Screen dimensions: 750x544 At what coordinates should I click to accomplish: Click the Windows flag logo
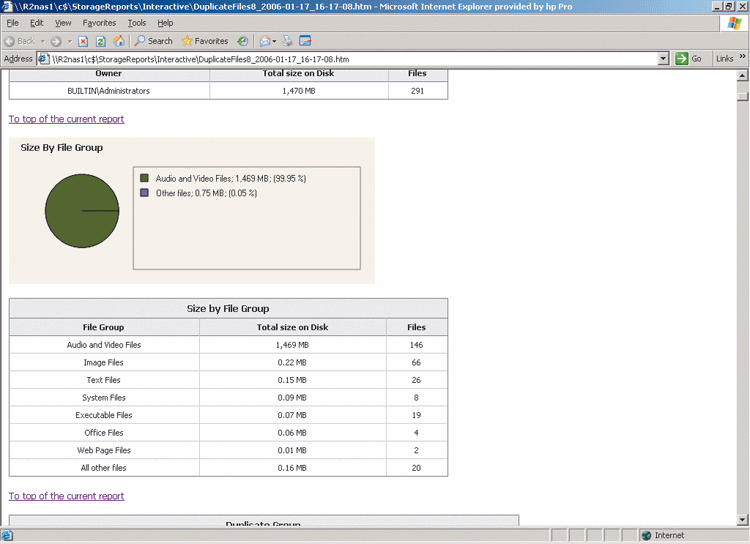[734, 23]
